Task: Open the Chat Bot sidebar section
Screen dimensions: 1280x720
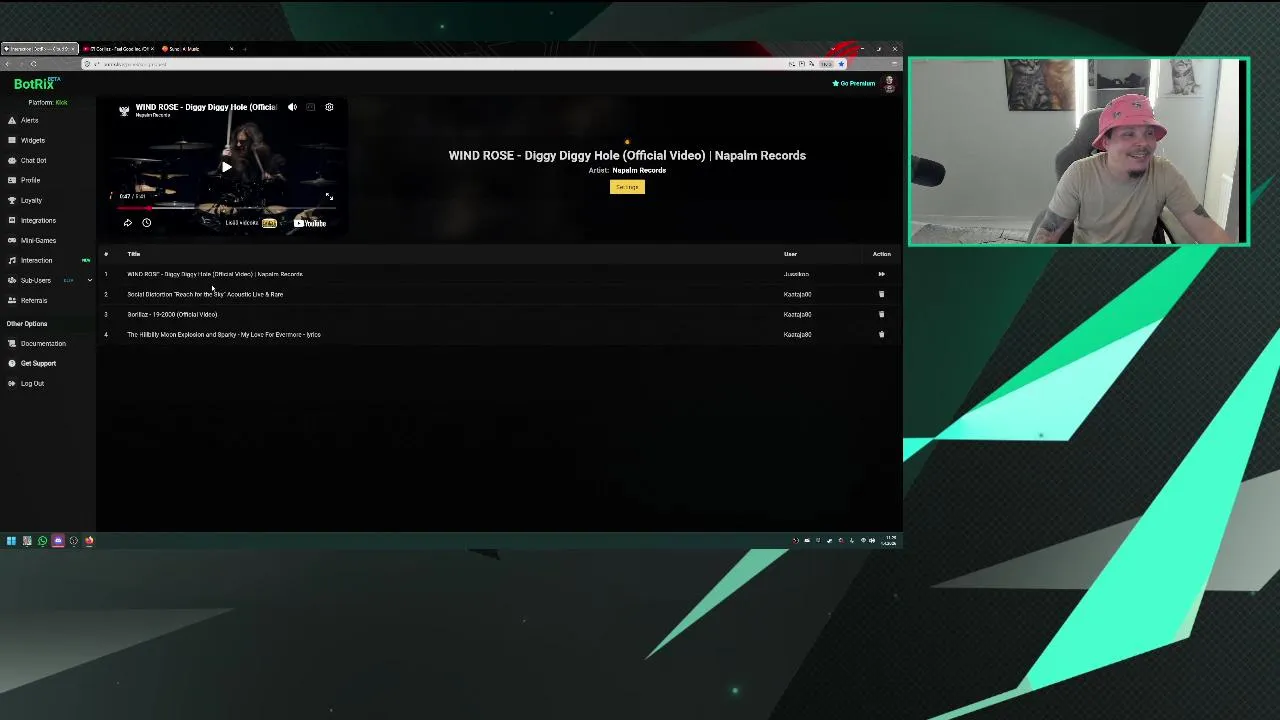Action: (x=33, y=160)
